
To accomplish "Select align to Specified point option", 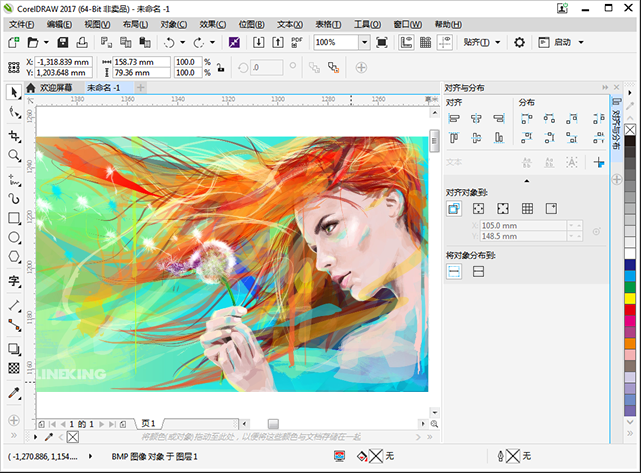I will click(551, 208).
